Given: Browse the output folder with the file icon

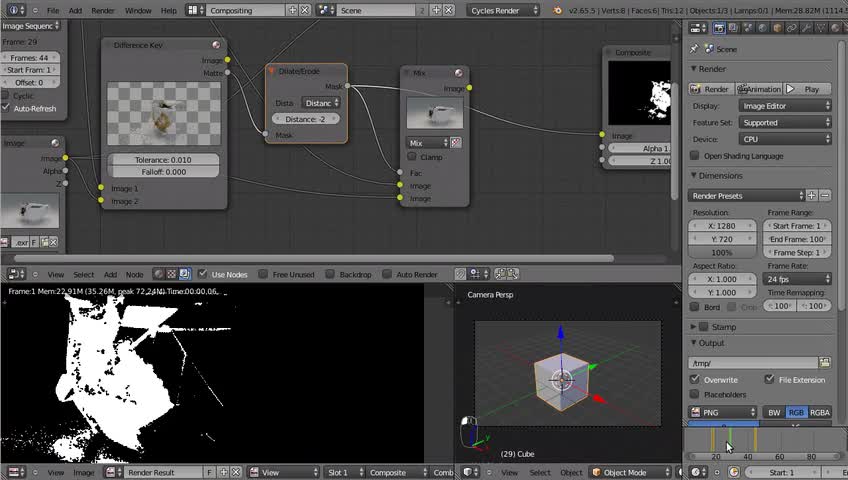Looking at the screenshot, I should [825, 363].
